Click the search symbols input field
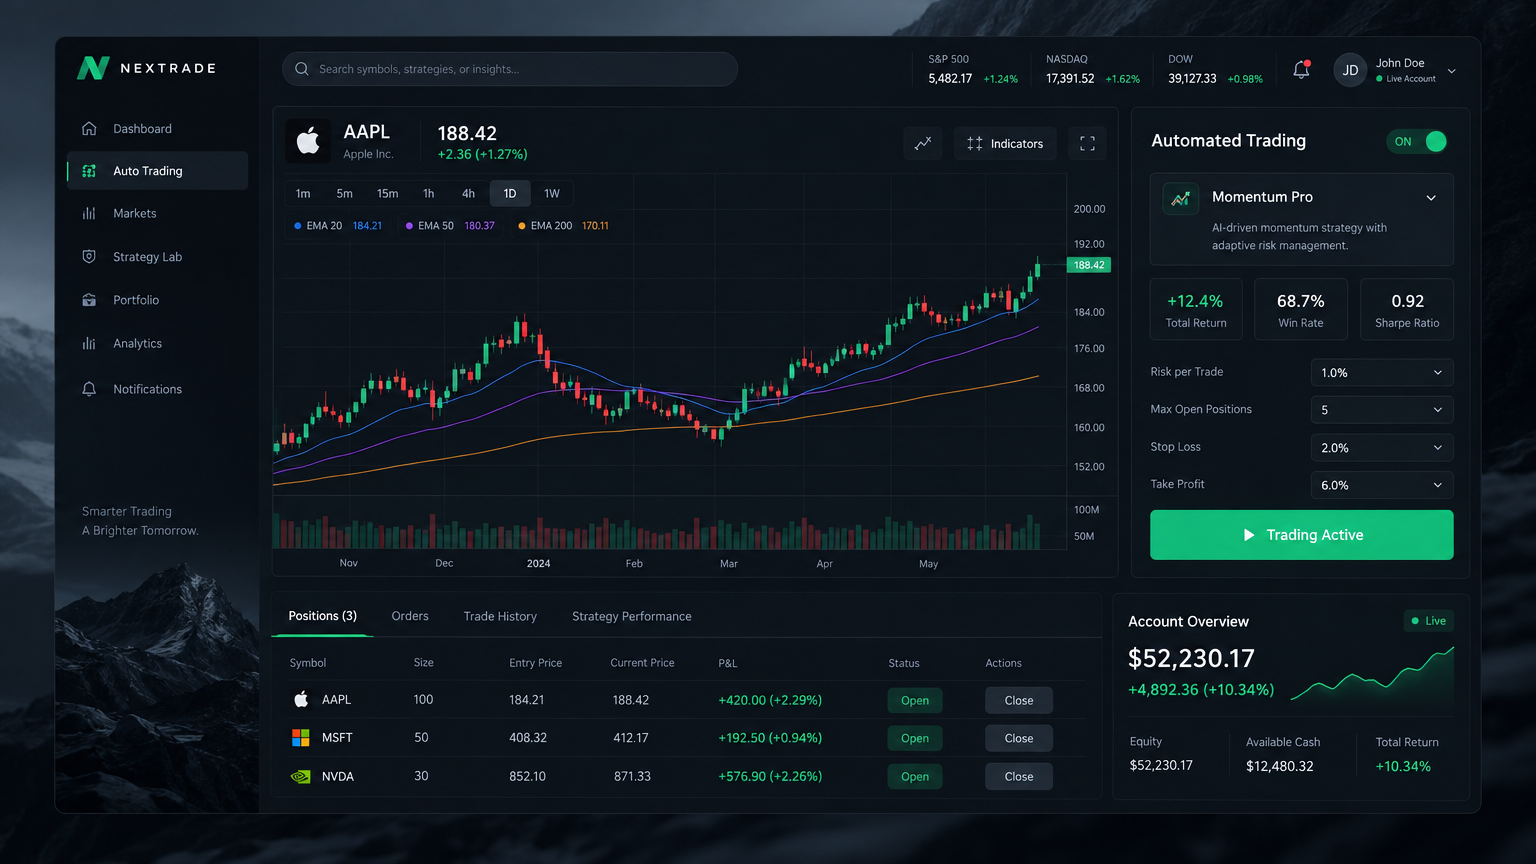This screenshot has width=1536, height=864. [510, 69]
